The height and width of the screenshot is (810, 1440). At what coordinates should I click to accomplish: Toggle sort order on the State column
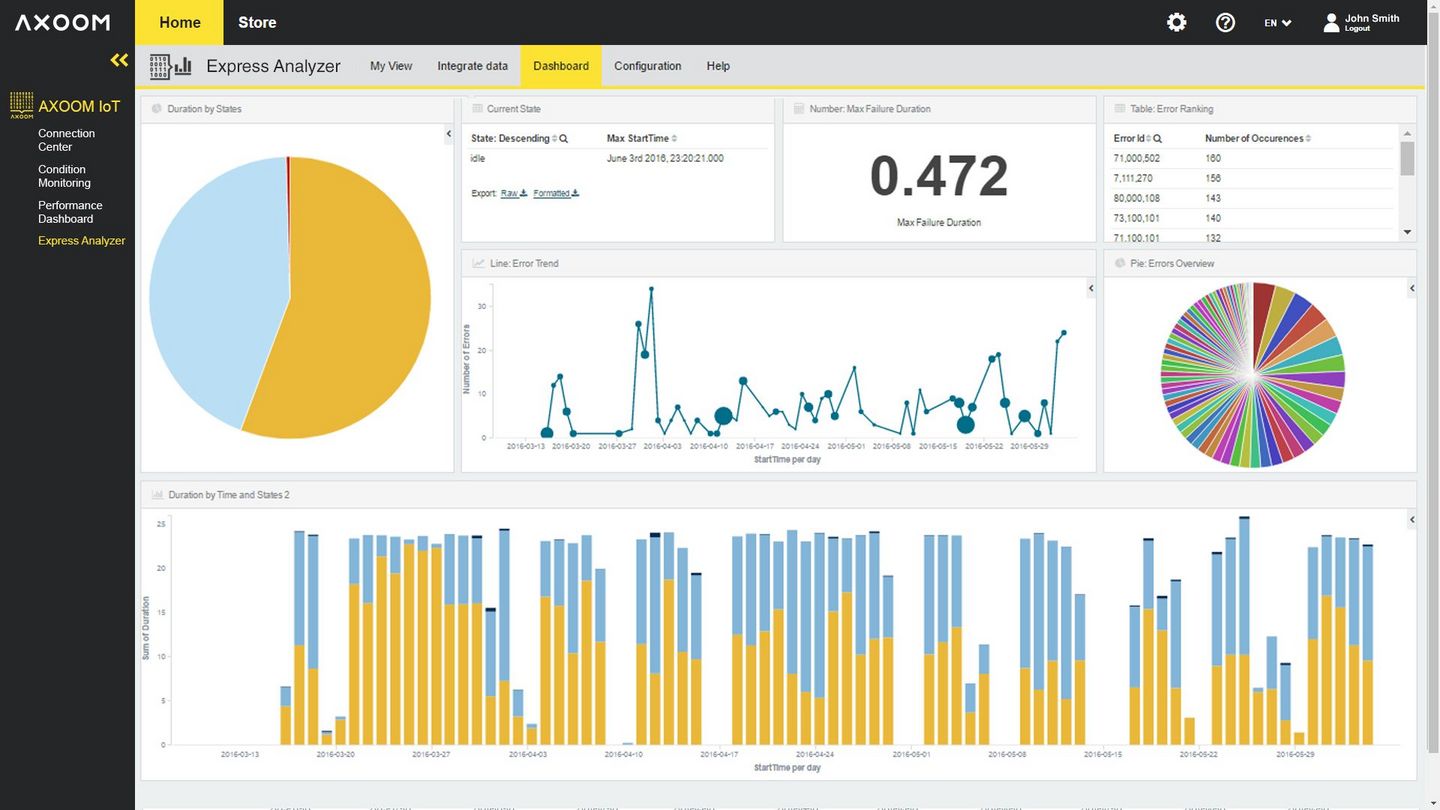click(x=555, y=139)
